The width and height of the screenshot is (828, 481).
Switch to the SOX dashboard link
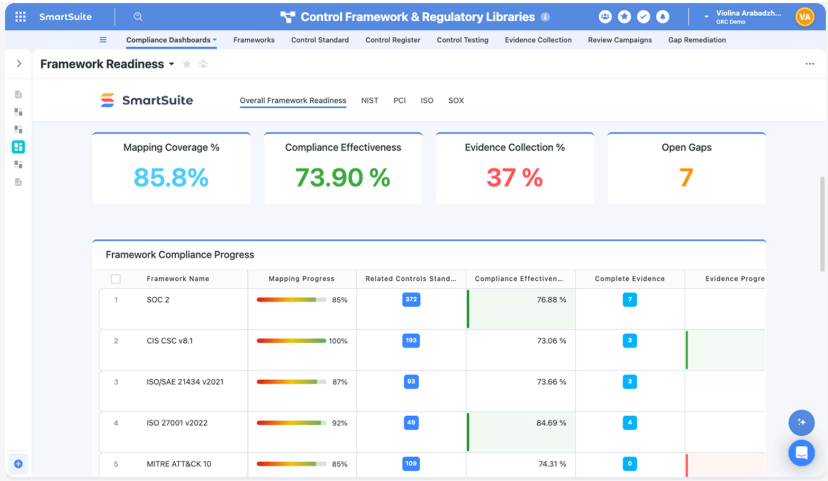[x=456, y=100]
